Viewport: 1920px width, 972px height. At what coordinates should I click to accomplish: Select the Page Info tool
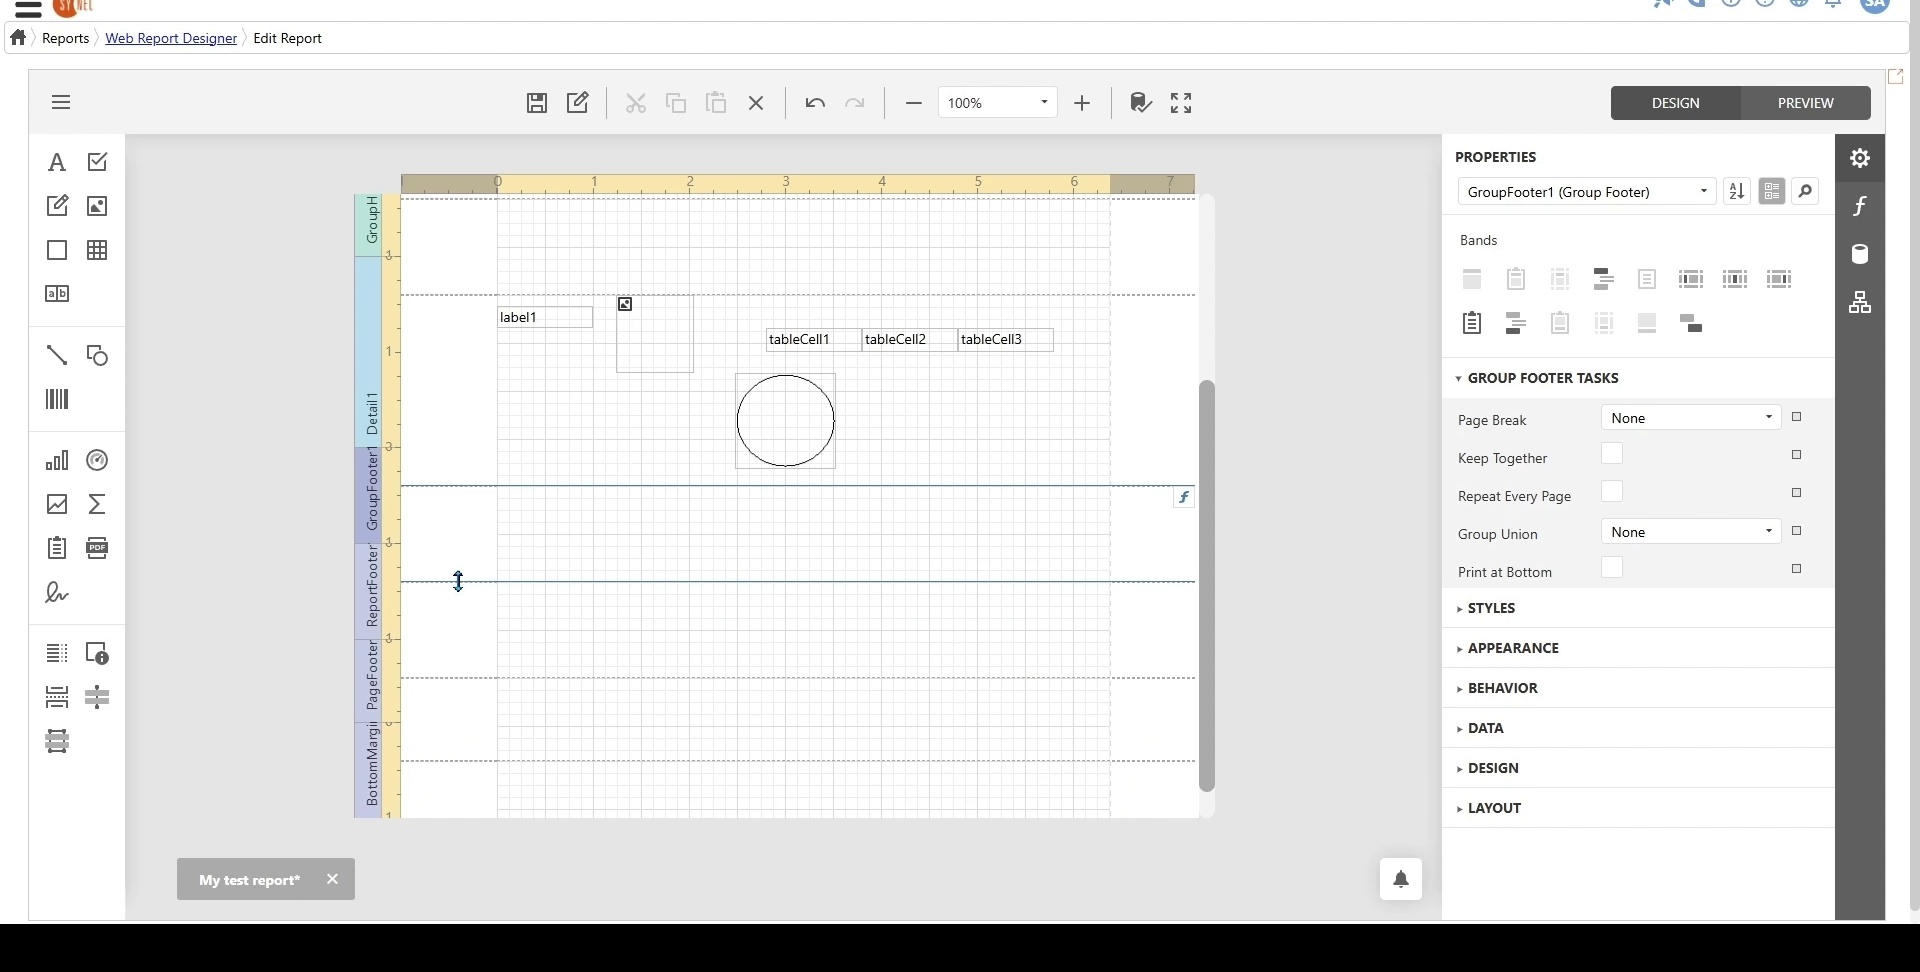pos(97,653)
